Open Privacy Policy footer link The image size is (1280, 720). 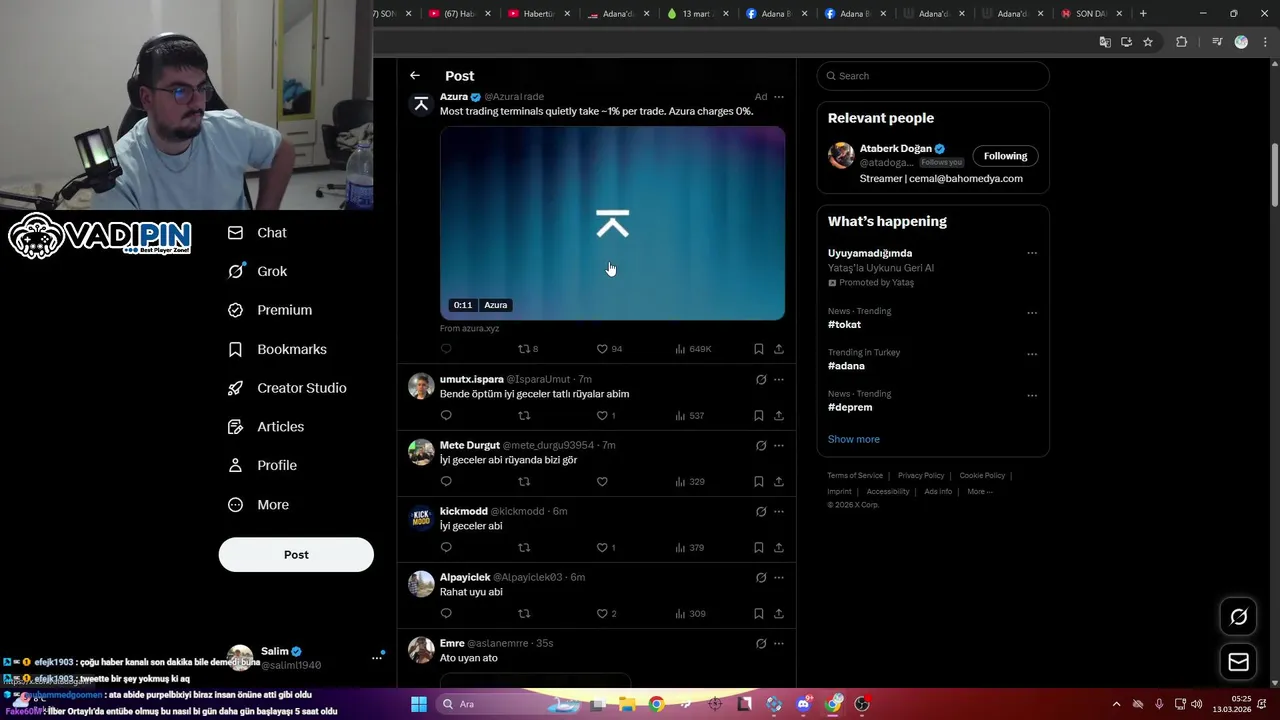tap(921, 476)
